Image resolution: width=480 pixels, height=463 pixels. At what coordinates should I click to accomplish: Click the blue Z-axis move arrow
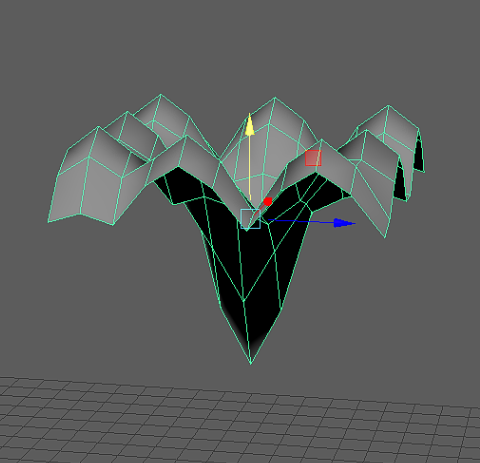pos(344,223)
